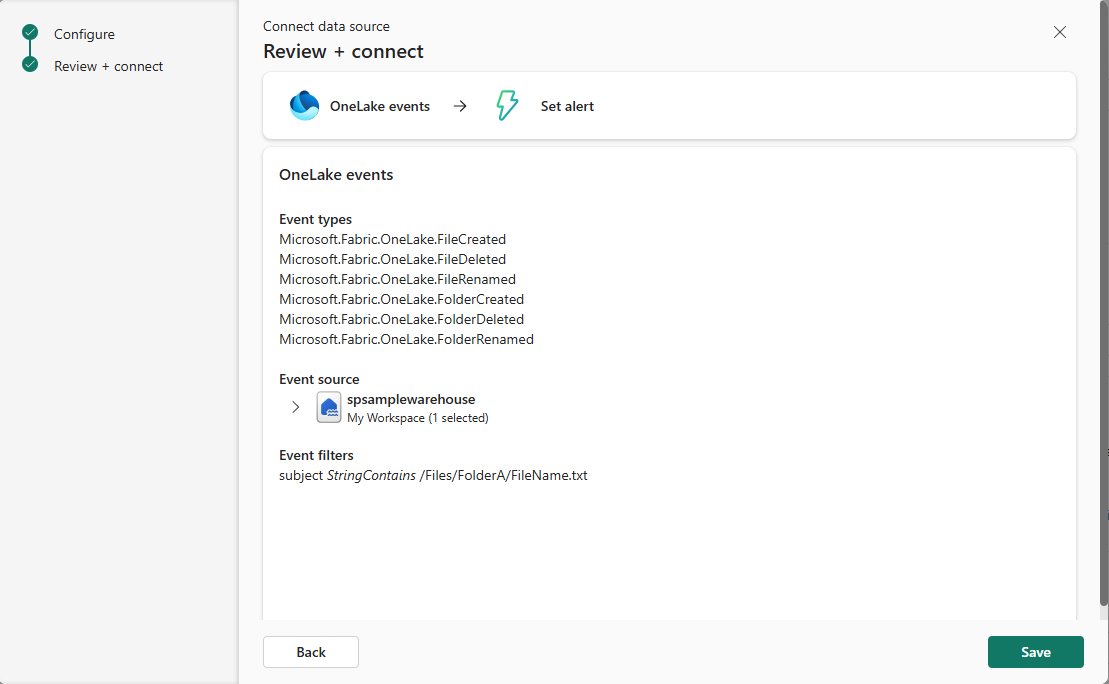Click the Connect data source subtitle
The width and height of the screenshot is (1109, 684).
point(326,26)
